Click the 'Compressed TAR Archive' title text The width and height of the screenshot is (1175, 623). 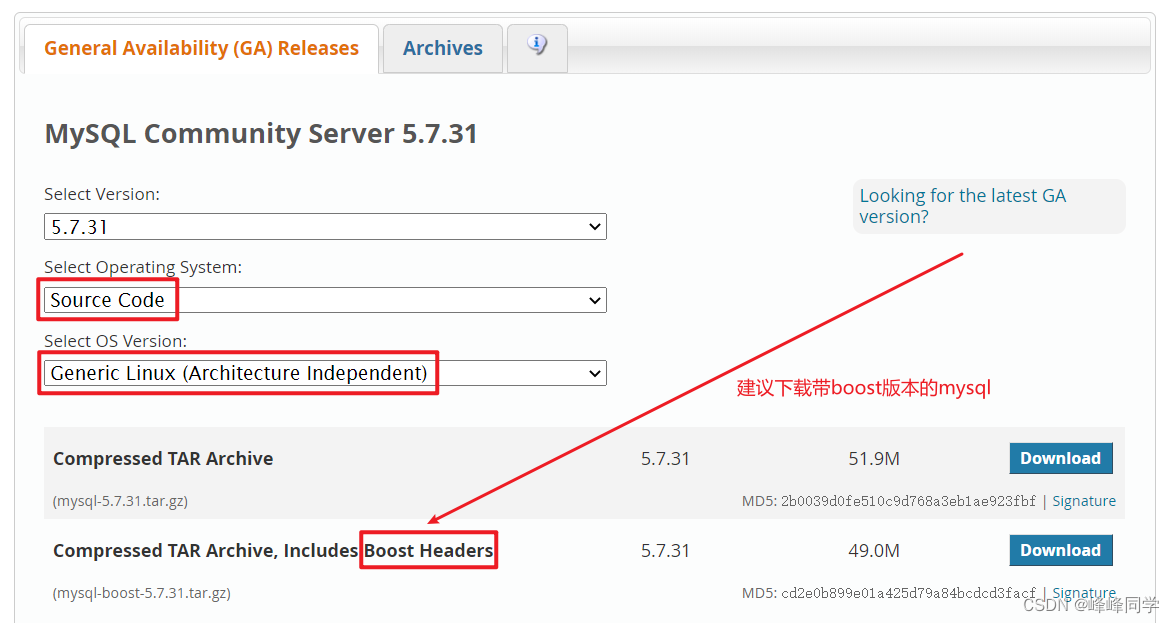pyautogui.click(x=163, y=459)
